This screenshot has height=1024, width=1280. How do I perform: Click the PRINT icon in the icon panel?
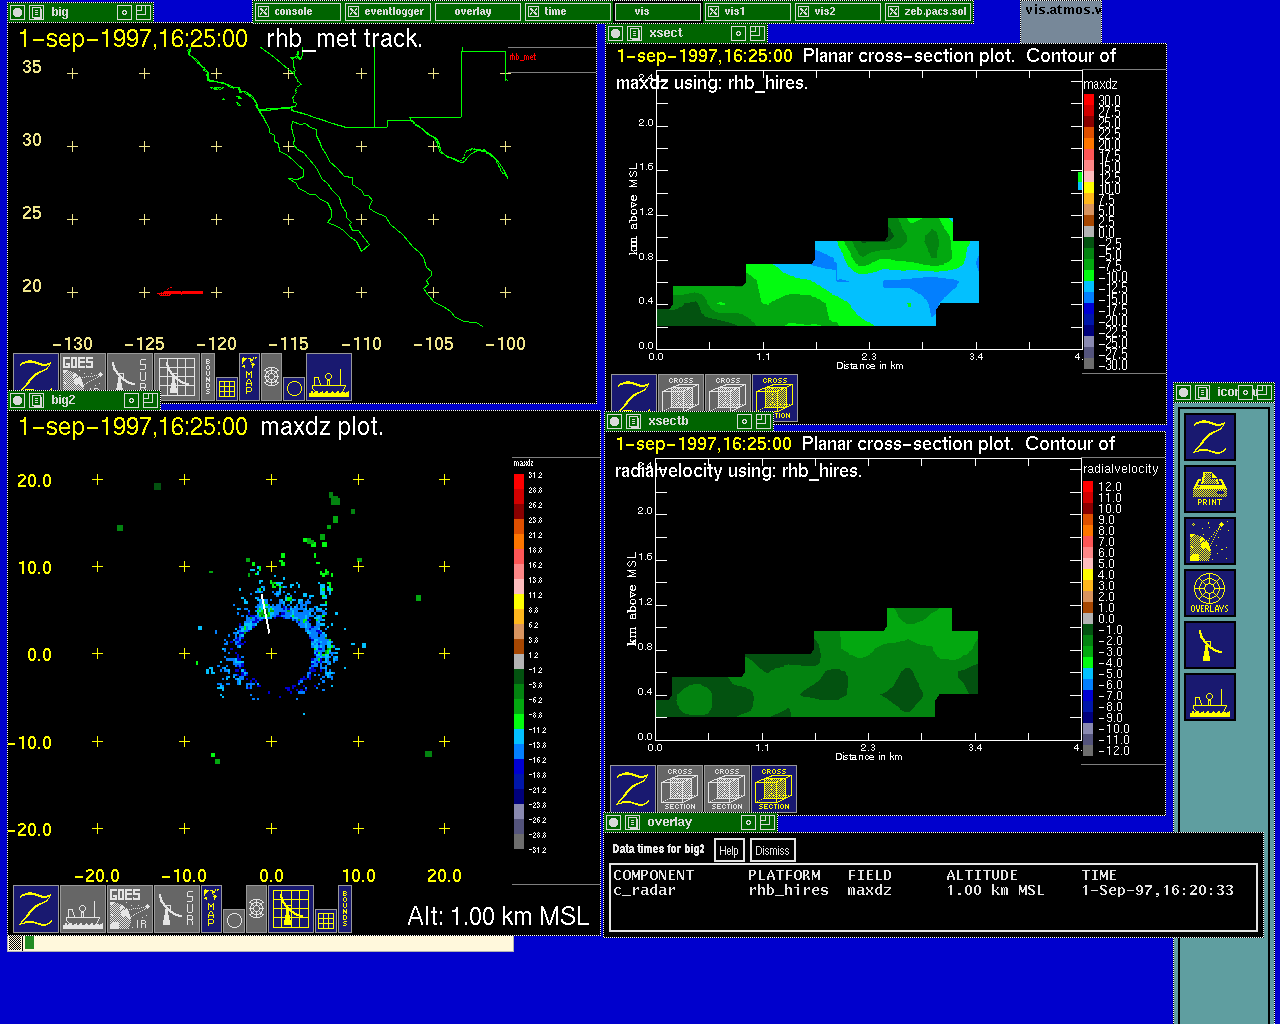1209,489
